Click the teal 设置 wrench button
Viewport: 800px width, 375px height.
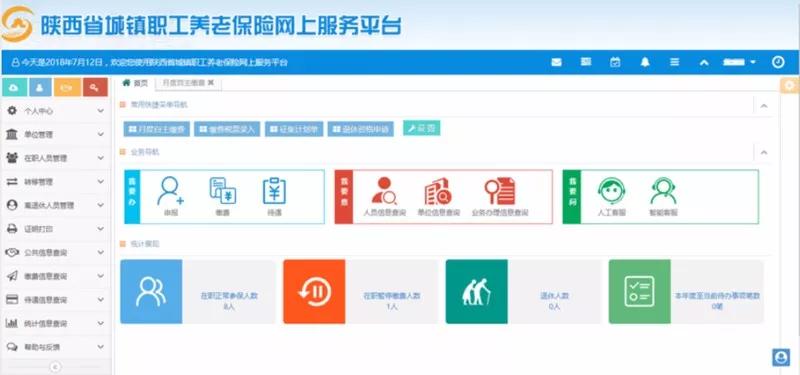(421, 128)
